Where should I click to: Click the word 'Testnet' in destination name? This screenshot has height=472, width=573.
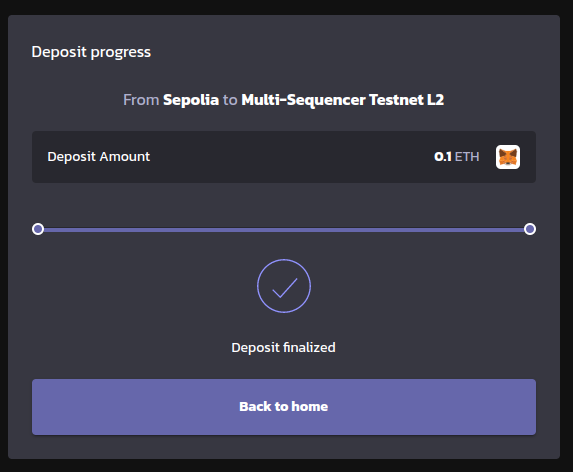click(x=396, y=100)
